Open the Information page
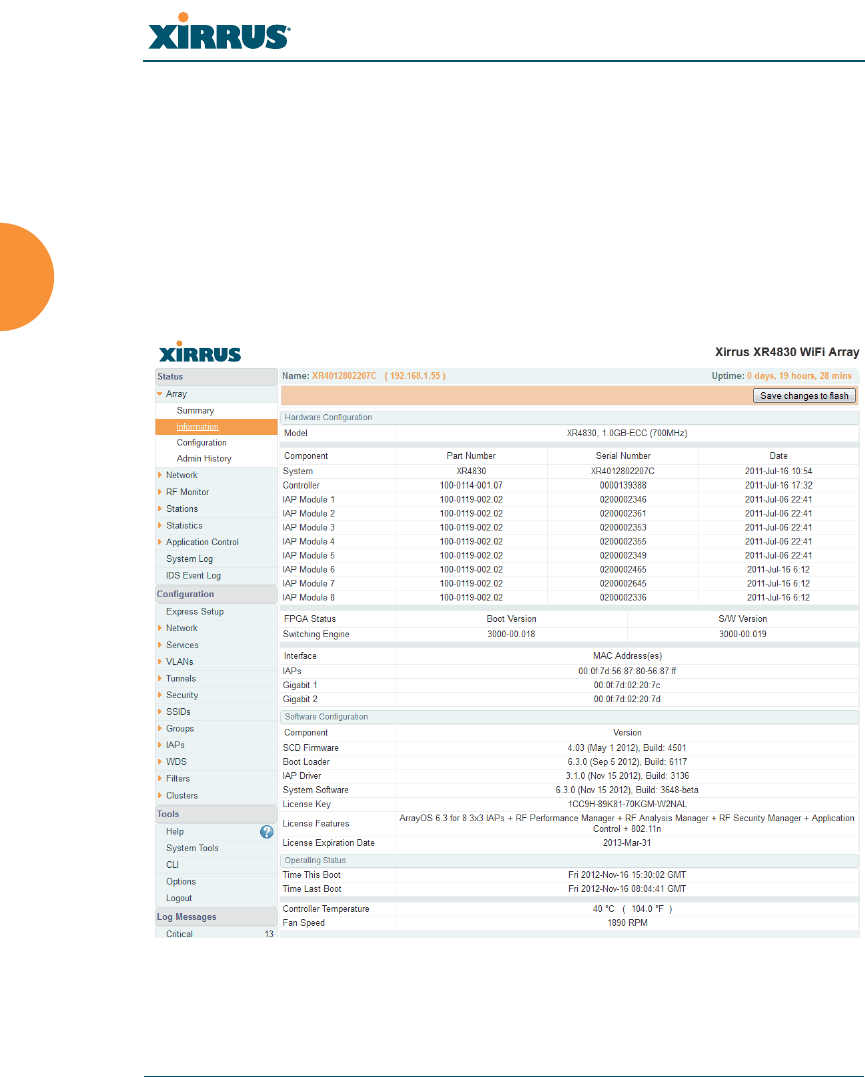The width and height of the screenshot is (865, 1077). [x=197, y=427]
